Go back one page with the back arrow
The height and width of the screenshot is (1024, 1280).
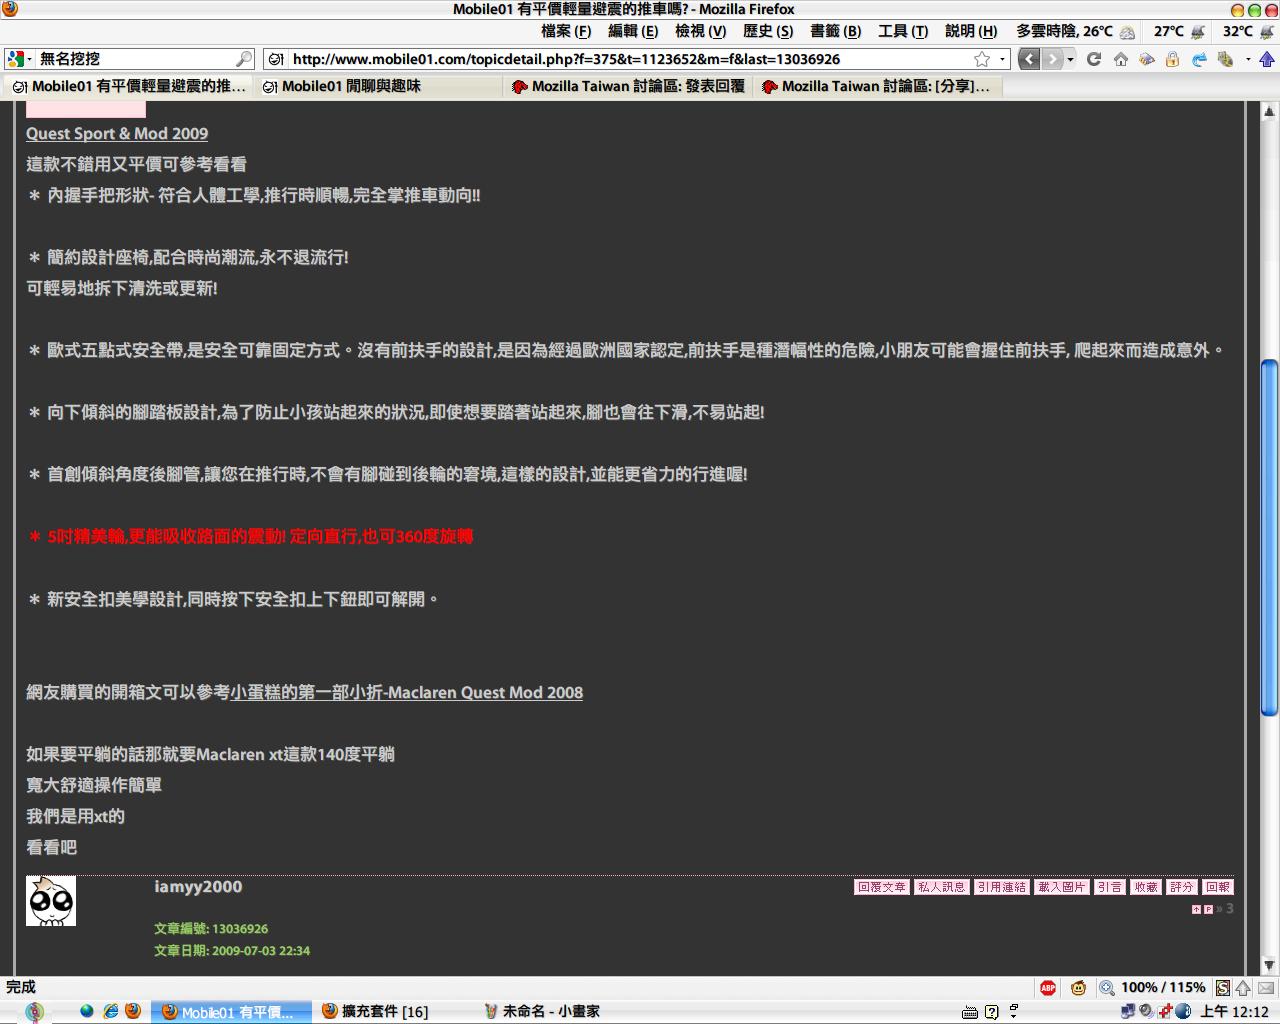[x=1029, y=59]
